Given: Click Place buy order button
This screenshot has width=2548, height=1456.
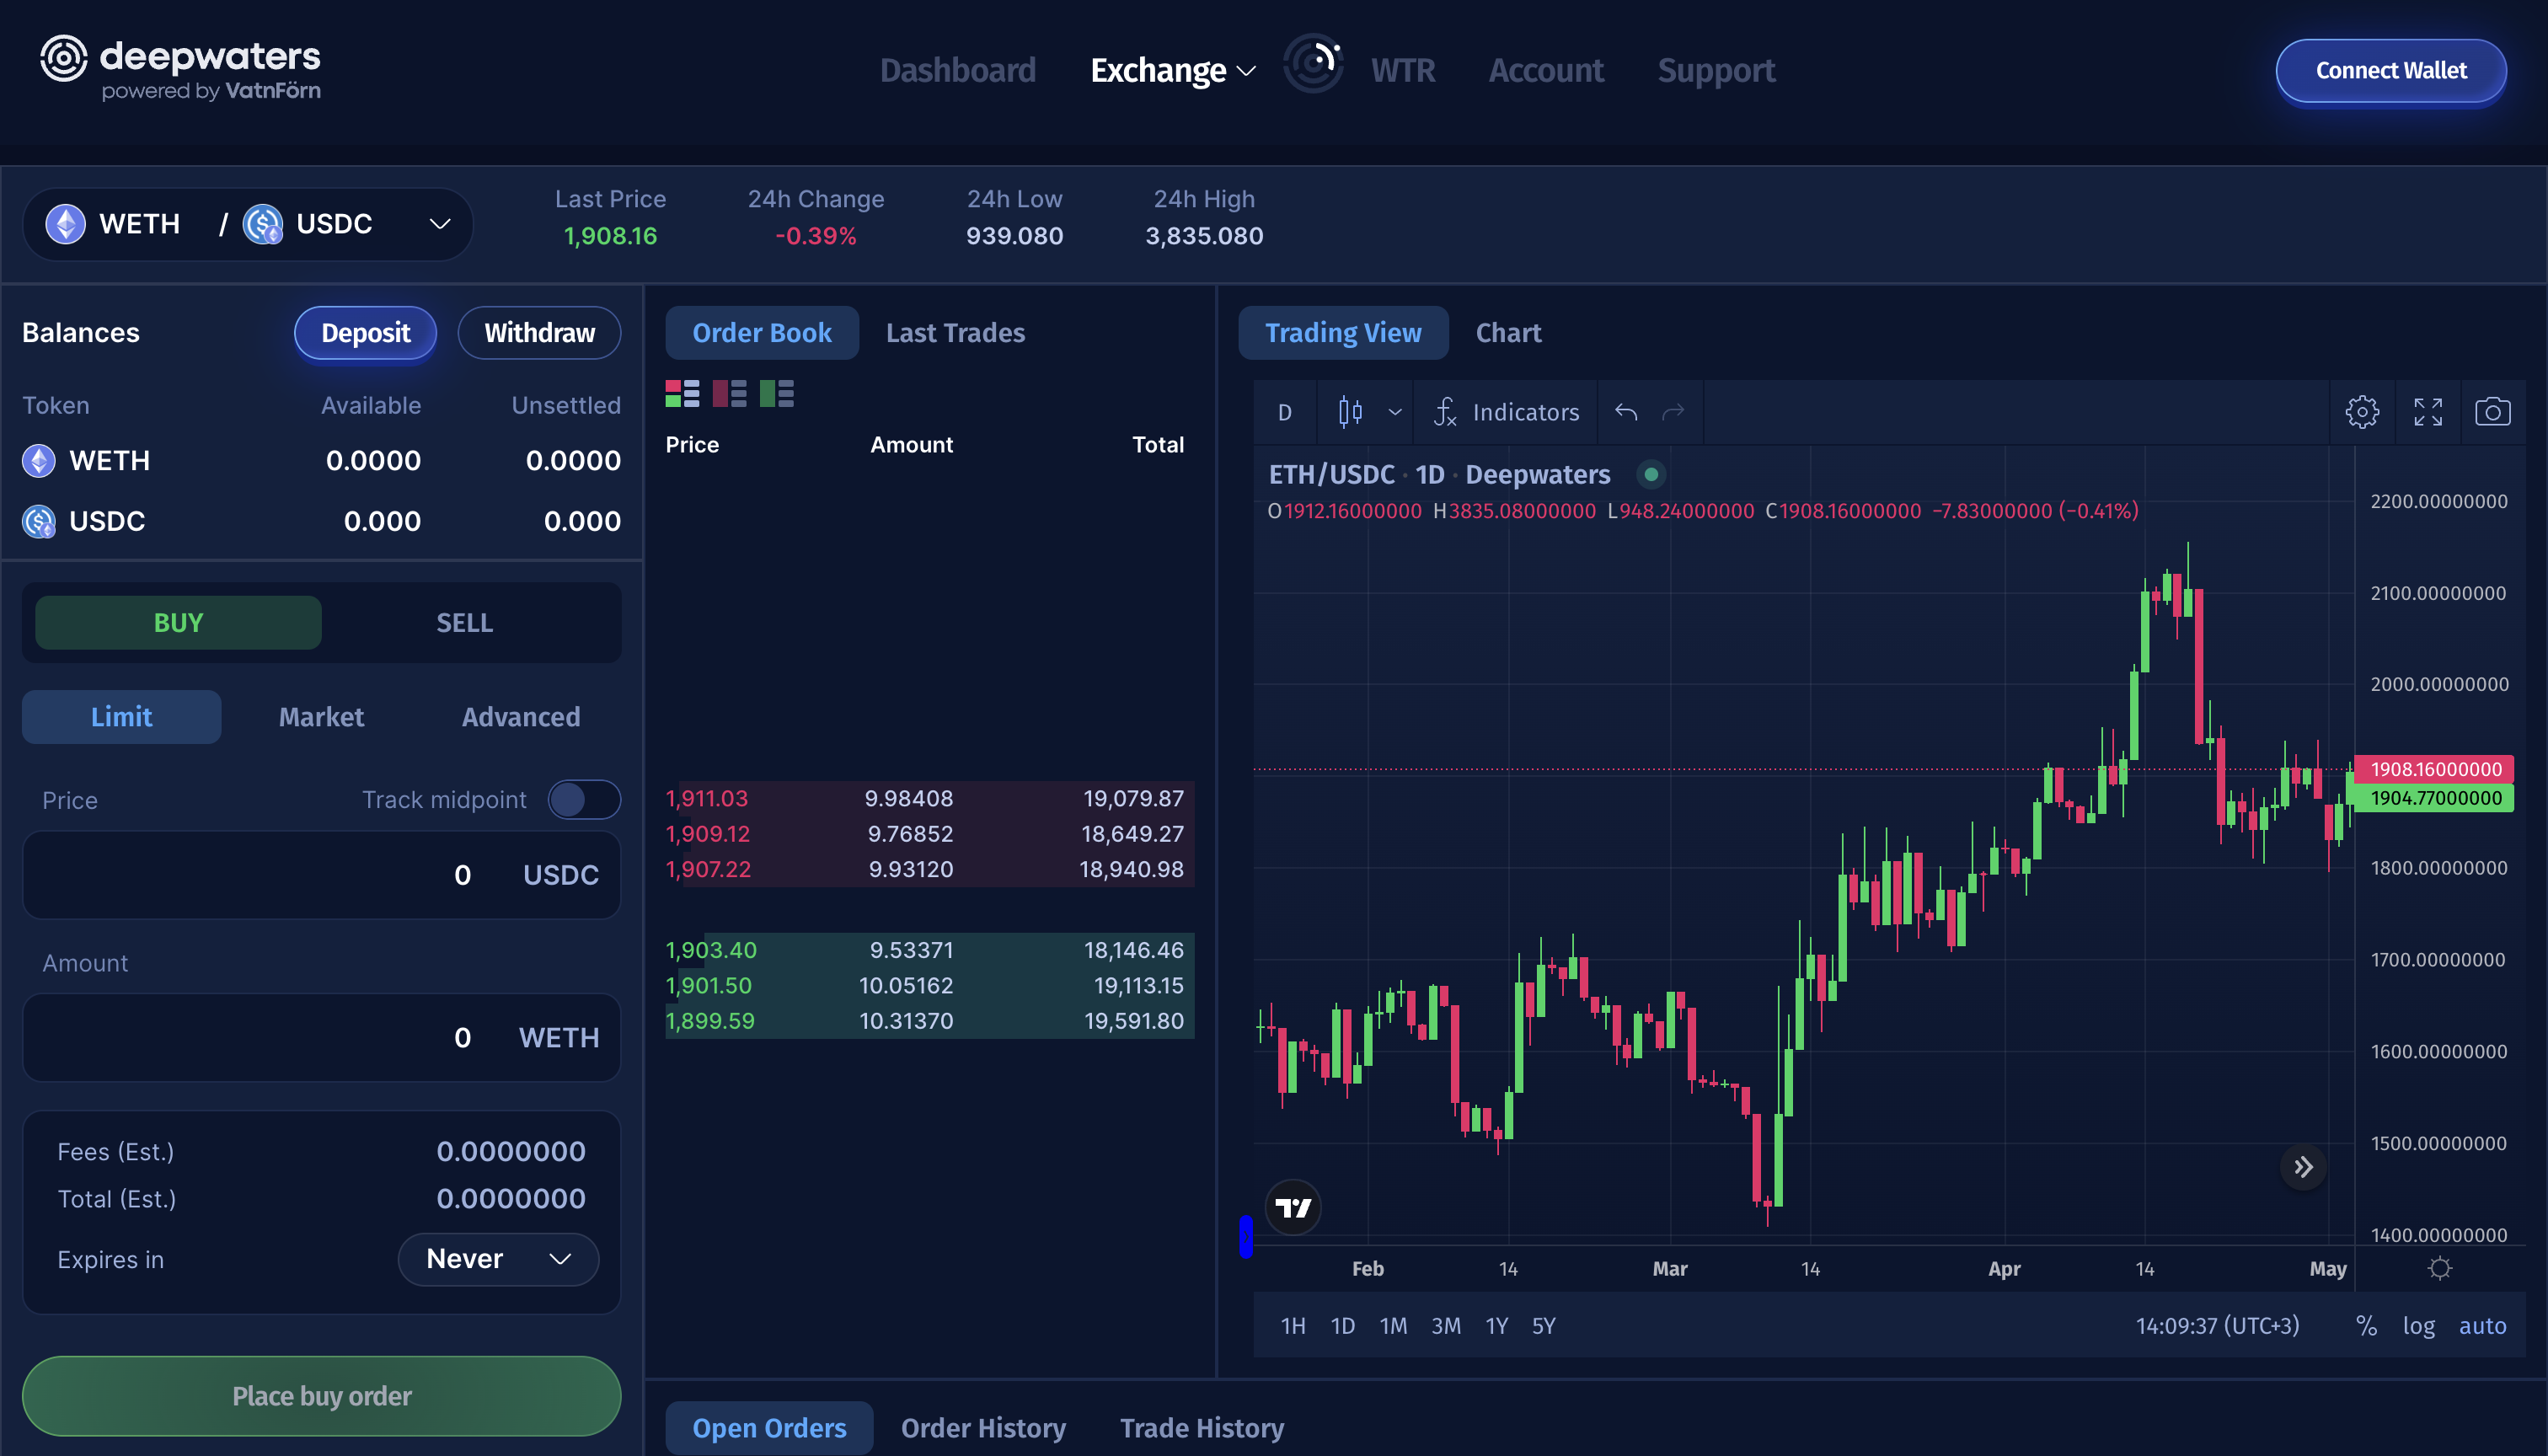Looking at the screenshot, I should tap(321, 1396).
